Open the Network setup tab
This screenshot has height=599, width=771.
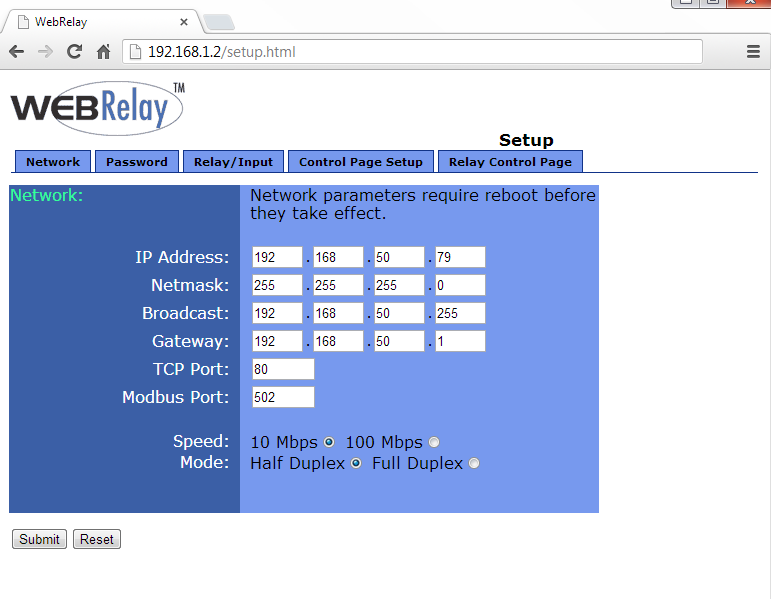click(x=53, y=162)
